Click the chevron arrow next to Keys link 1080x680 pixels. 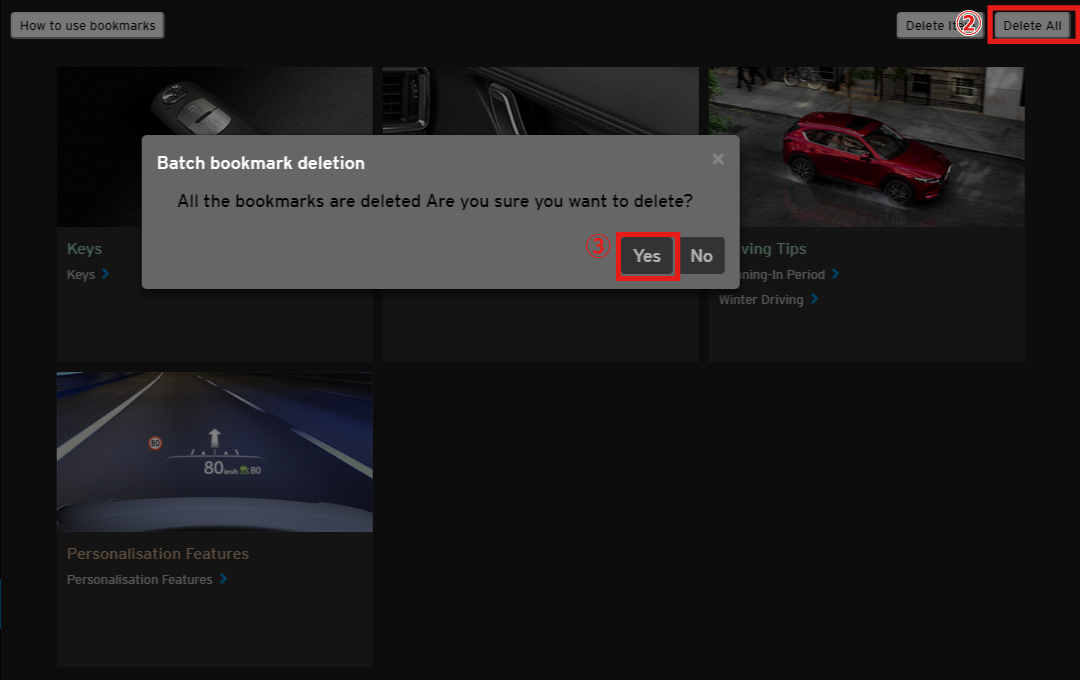(106, 274)
